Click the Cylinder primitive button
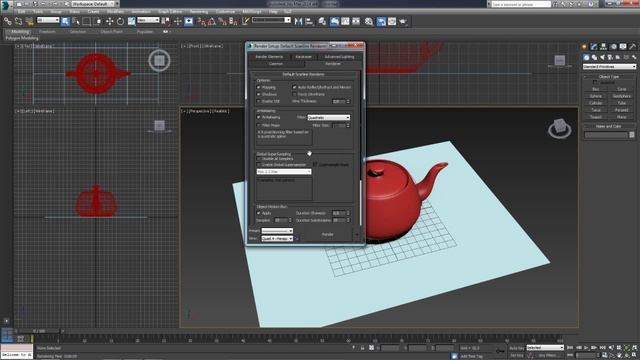This screenshot has width=640, height=360. (596, 103)
